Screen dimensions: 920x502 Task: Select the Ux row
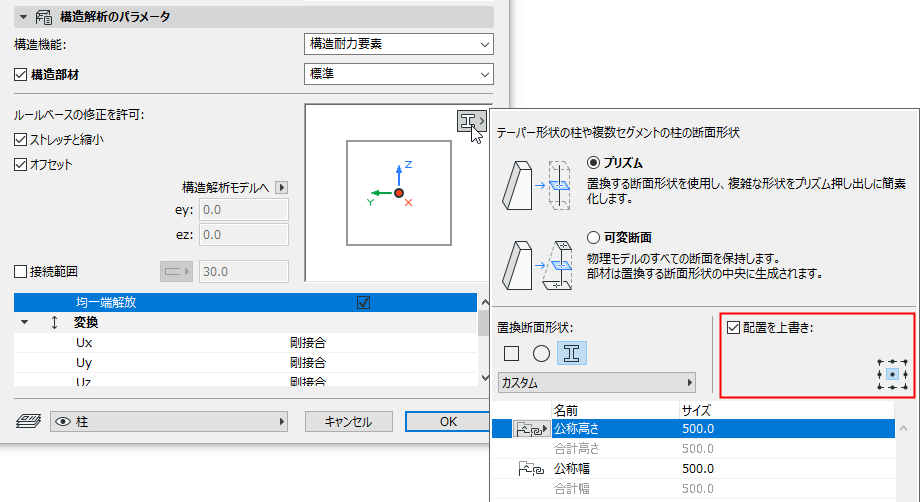(x=245, y=342)
